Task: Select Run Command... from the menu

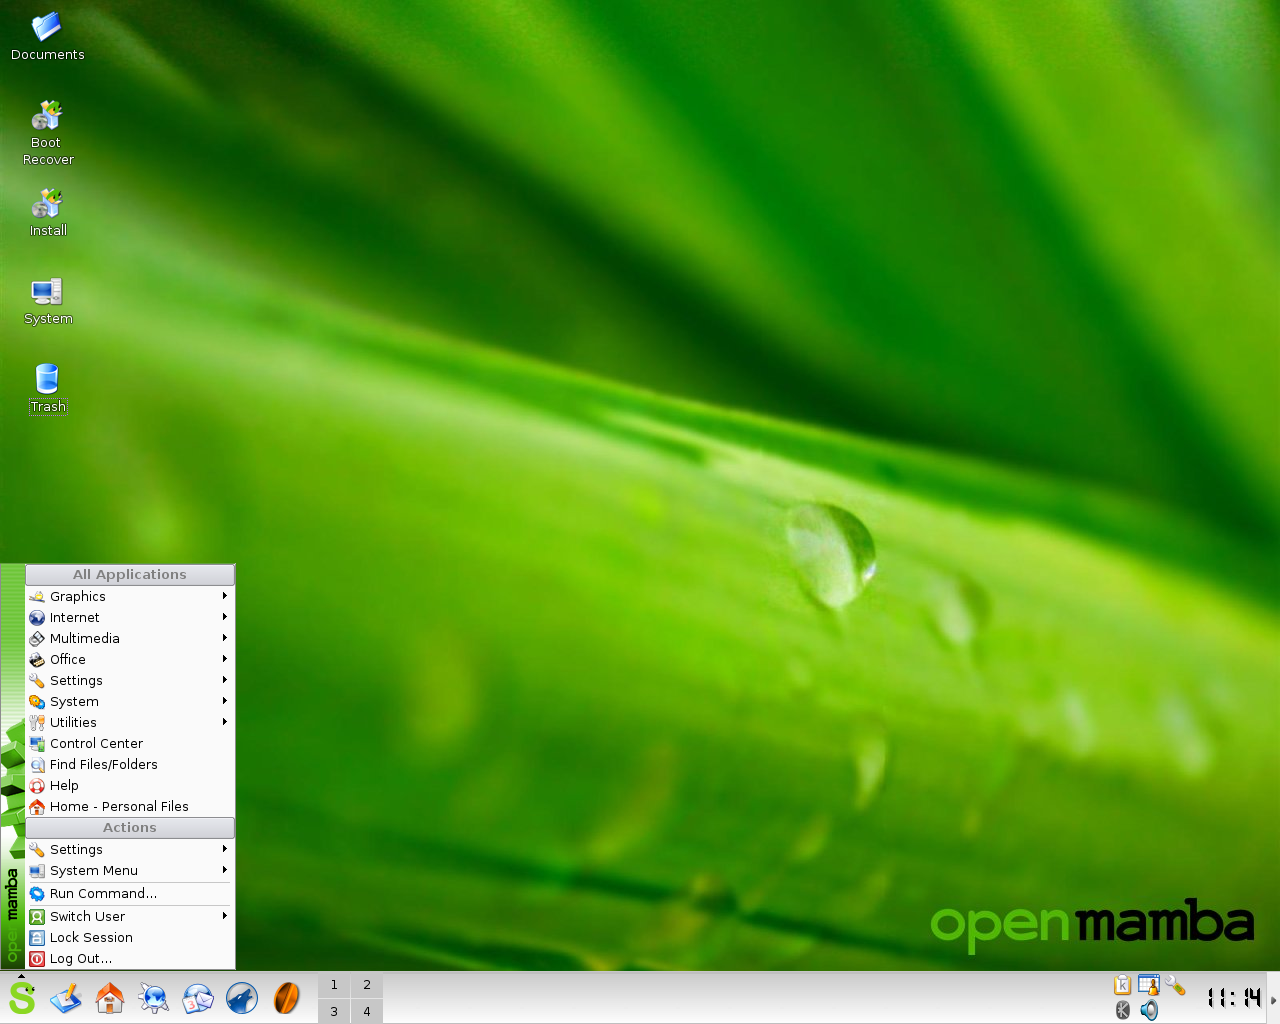Action: pyautogui.click(x=130, y=894)
